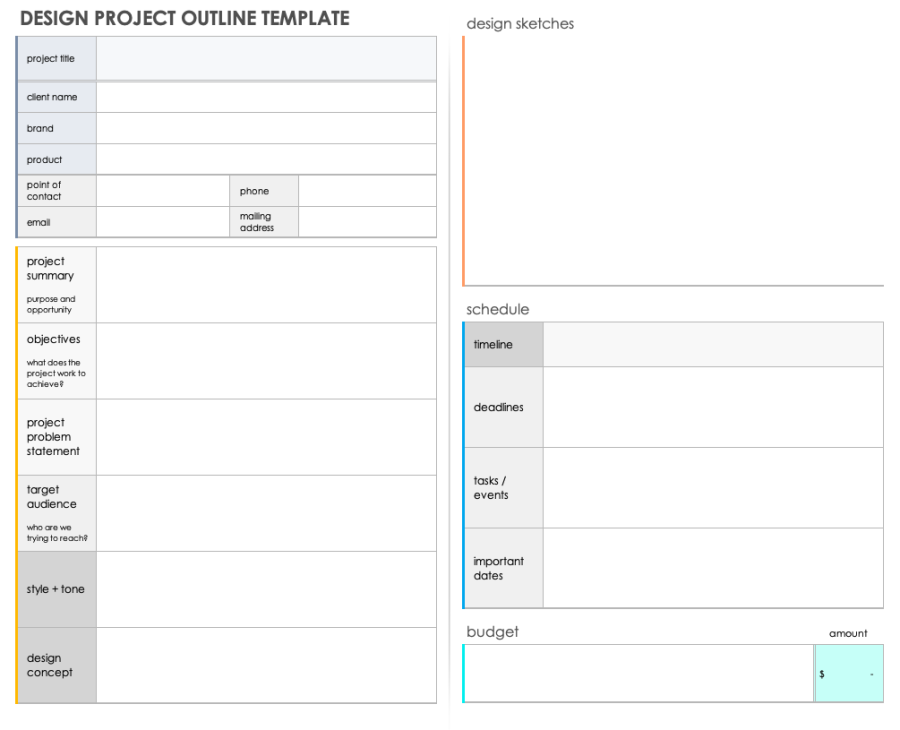Click the design sketches section heading
Screen dimensions: 900x730
[520, 23]
